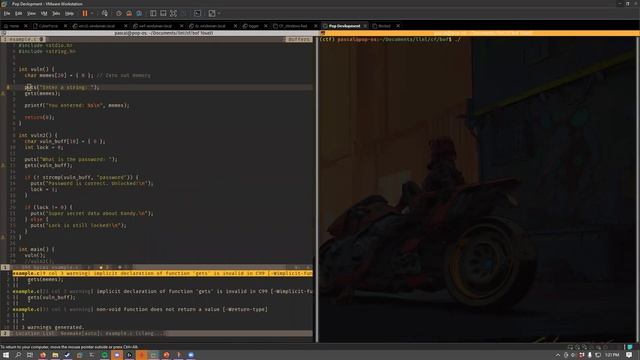The image size is (640, 360).
Task: Open the Edit menu
Action: (x=19, y=13)
